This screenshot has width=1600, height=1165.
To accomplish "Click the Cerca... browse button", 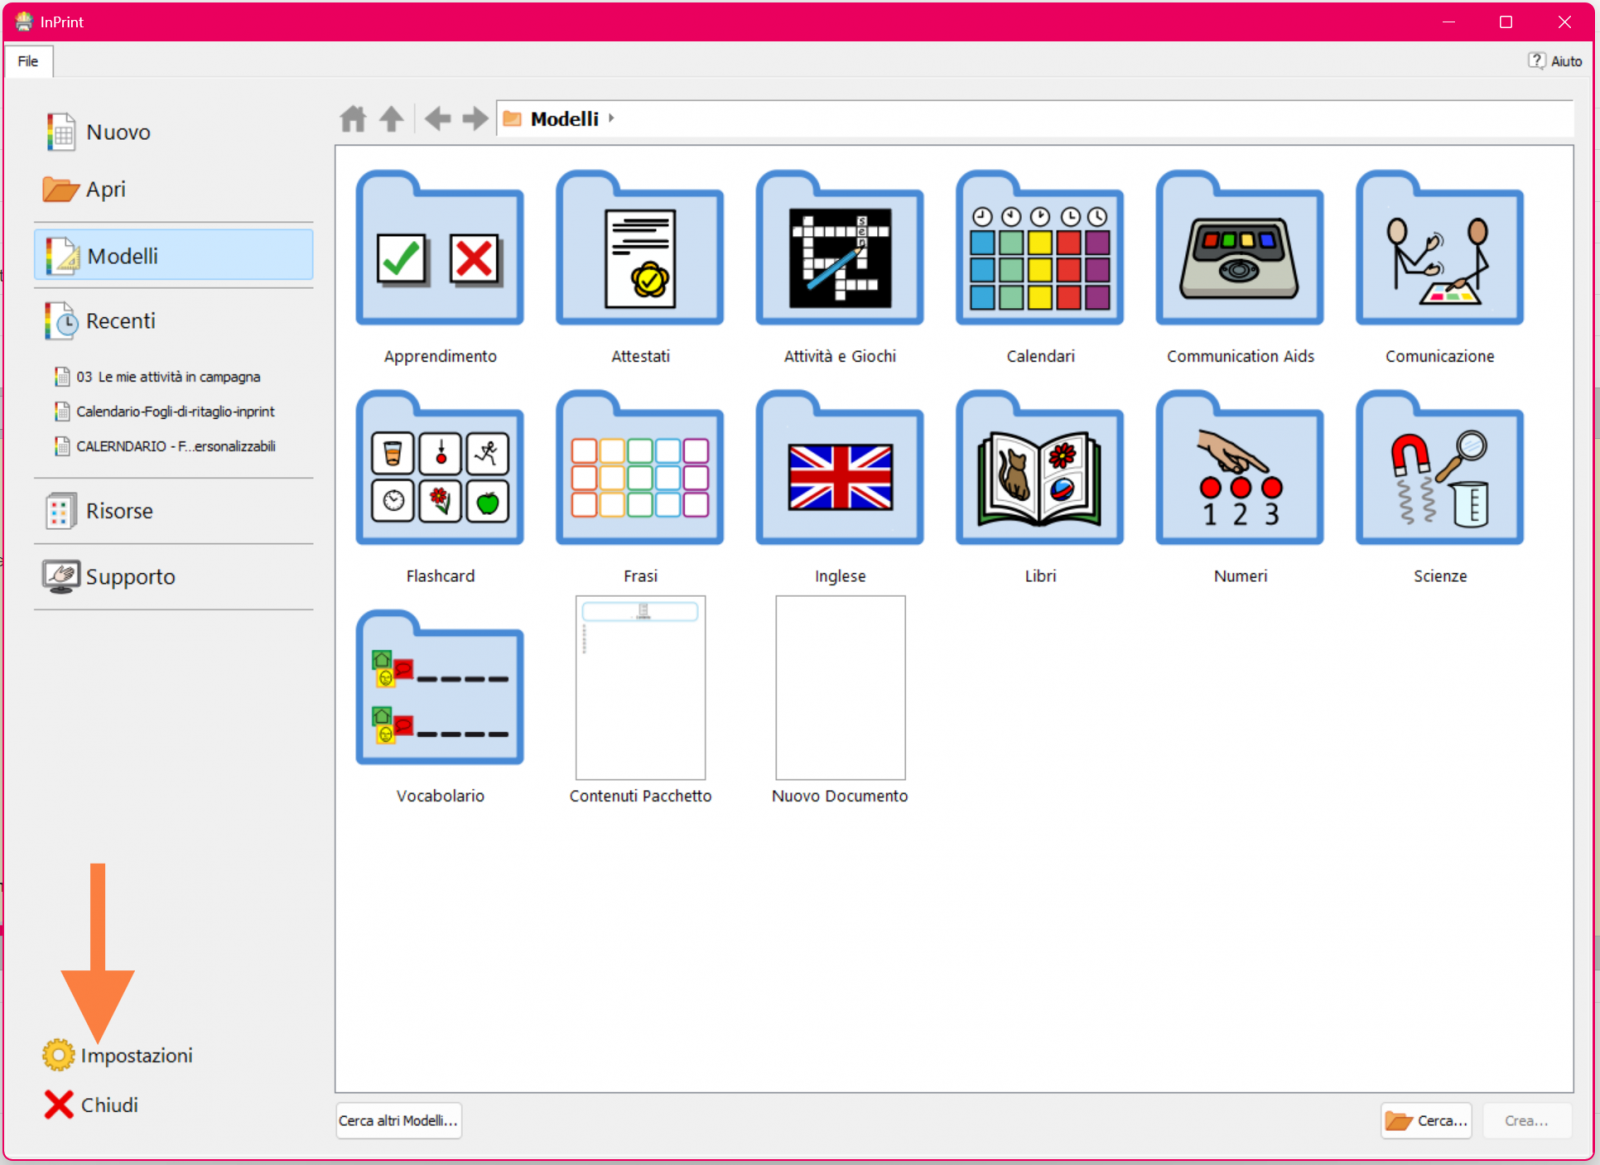I will tap(1426, 1121).
